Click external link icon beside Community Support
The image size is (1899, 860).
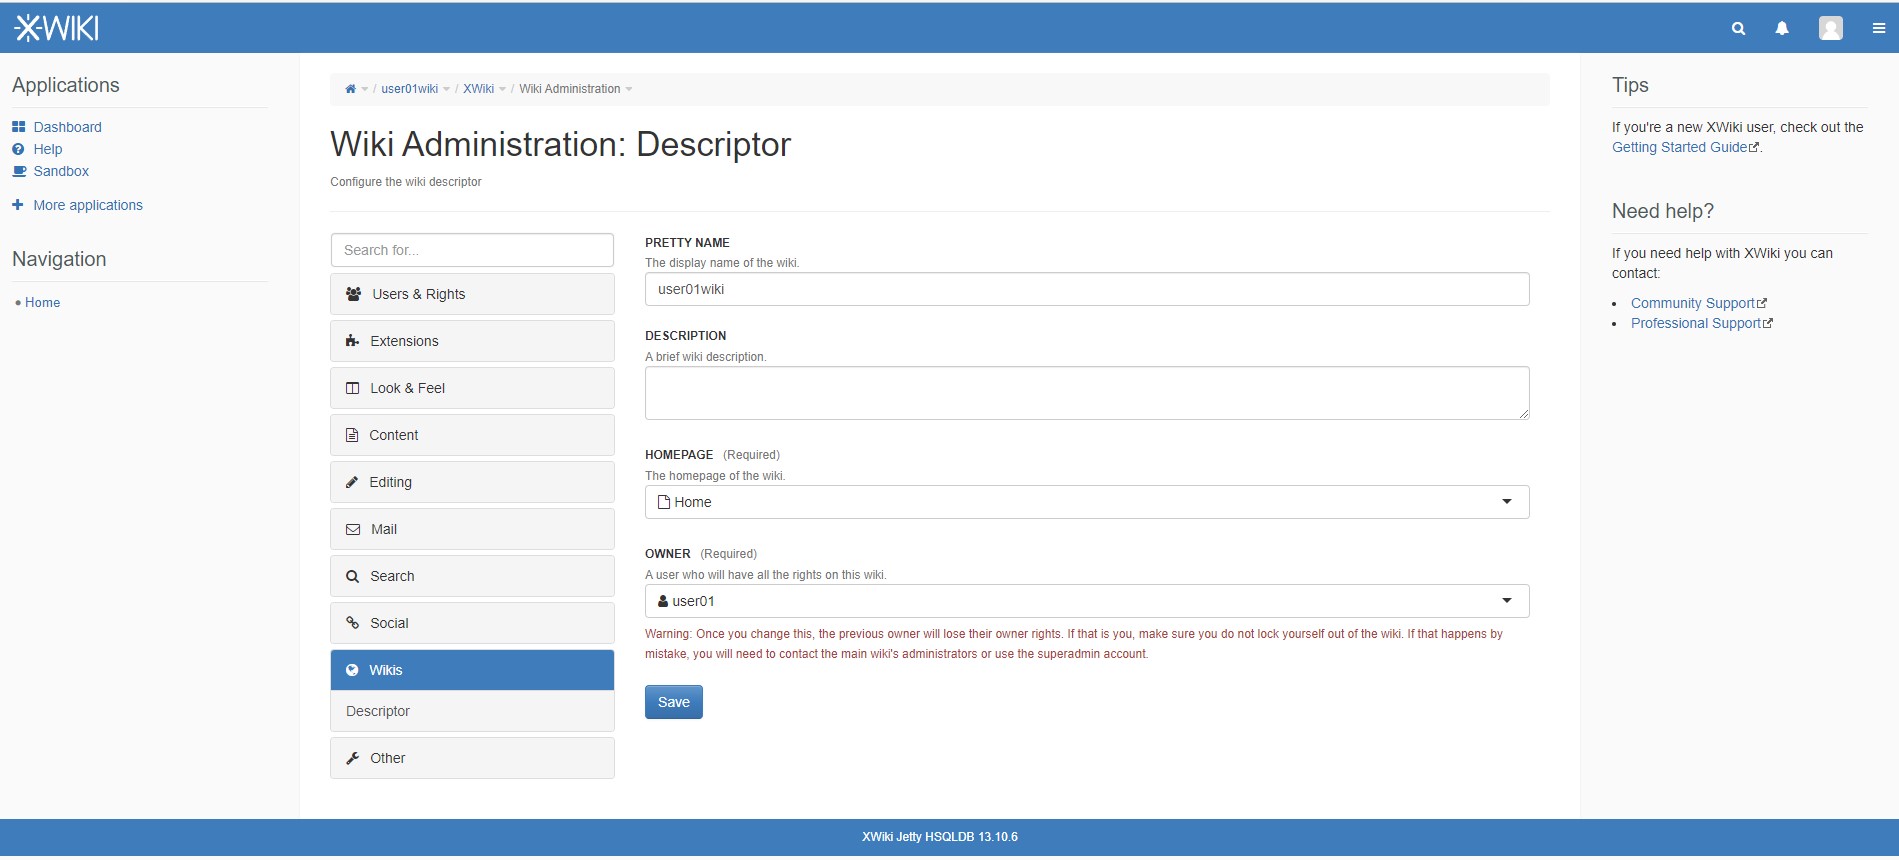(x=1762, y=304)
